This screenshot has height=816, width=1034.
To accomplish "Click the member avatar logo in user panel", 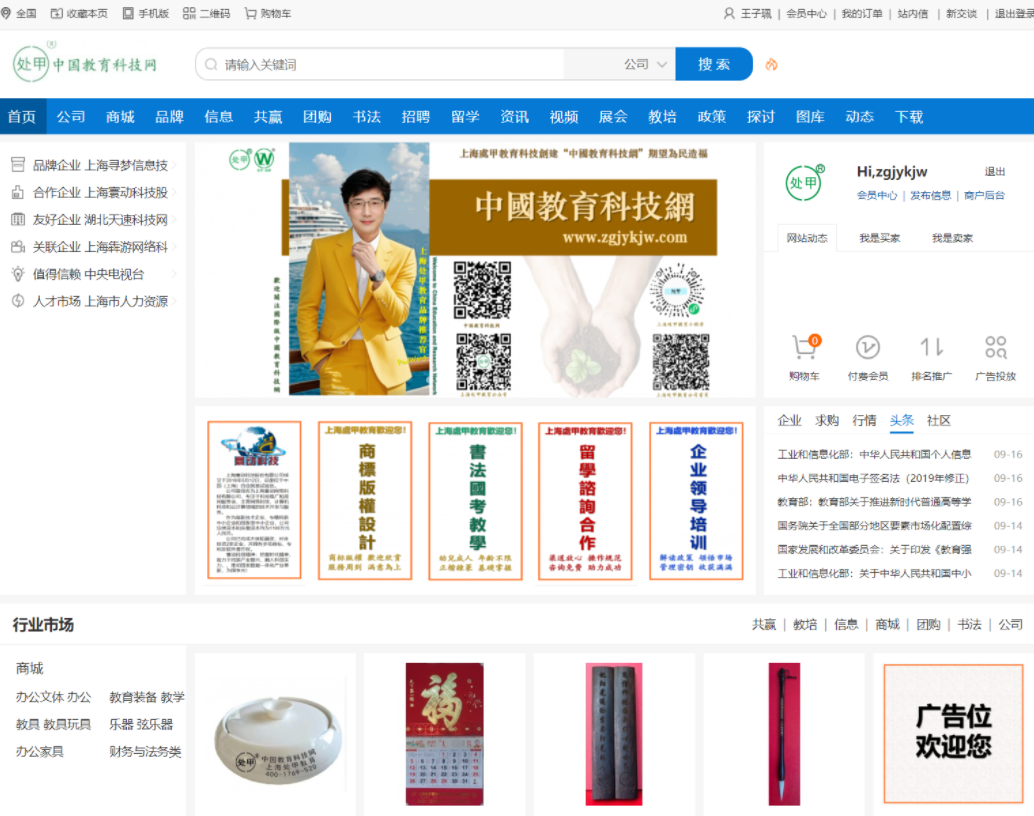I will [805, 183].
